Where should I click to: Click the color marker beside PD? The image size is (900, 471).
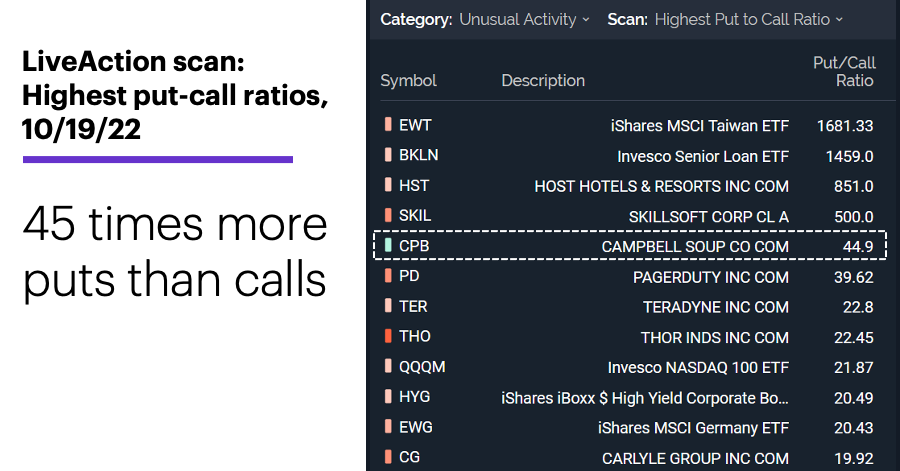pos(388,276)
